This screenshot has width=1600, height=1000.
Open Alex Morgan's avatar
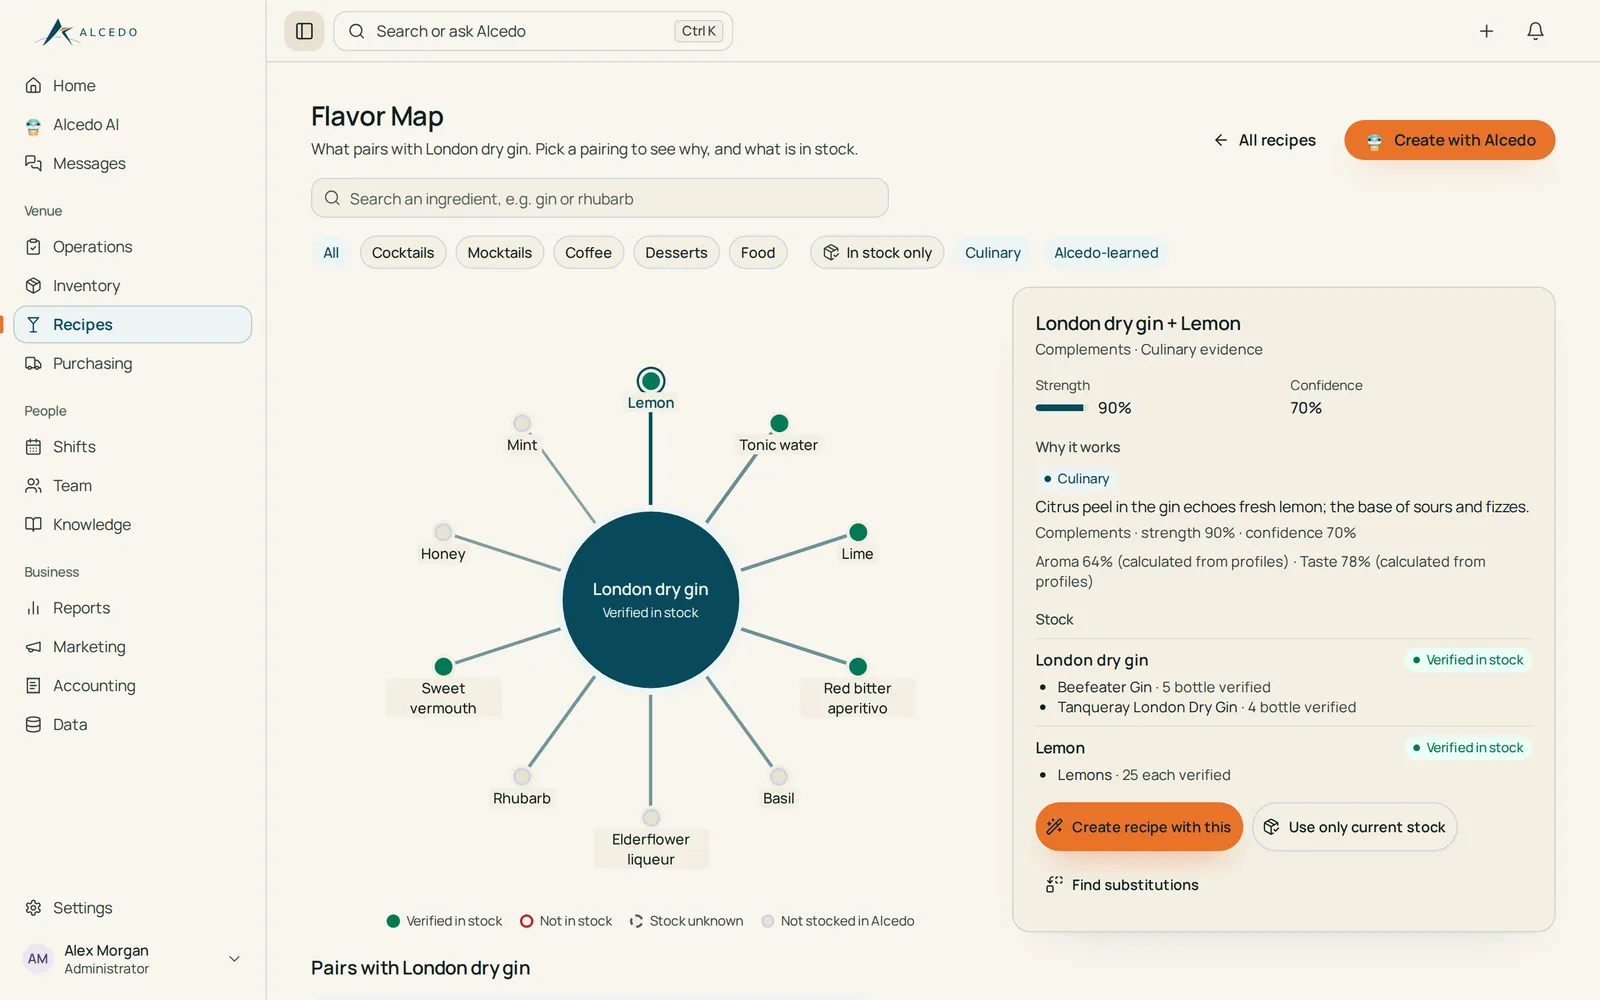click(x=38, y=959)
